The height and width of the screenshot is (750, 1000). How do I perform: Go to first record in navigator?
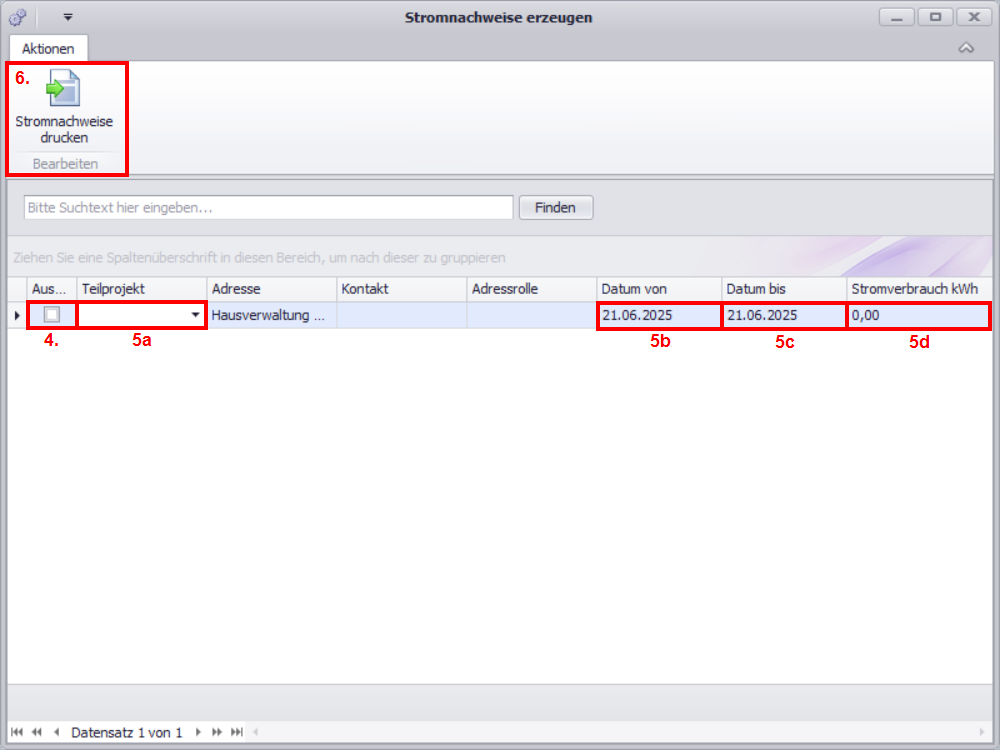[x=17, y=732]
